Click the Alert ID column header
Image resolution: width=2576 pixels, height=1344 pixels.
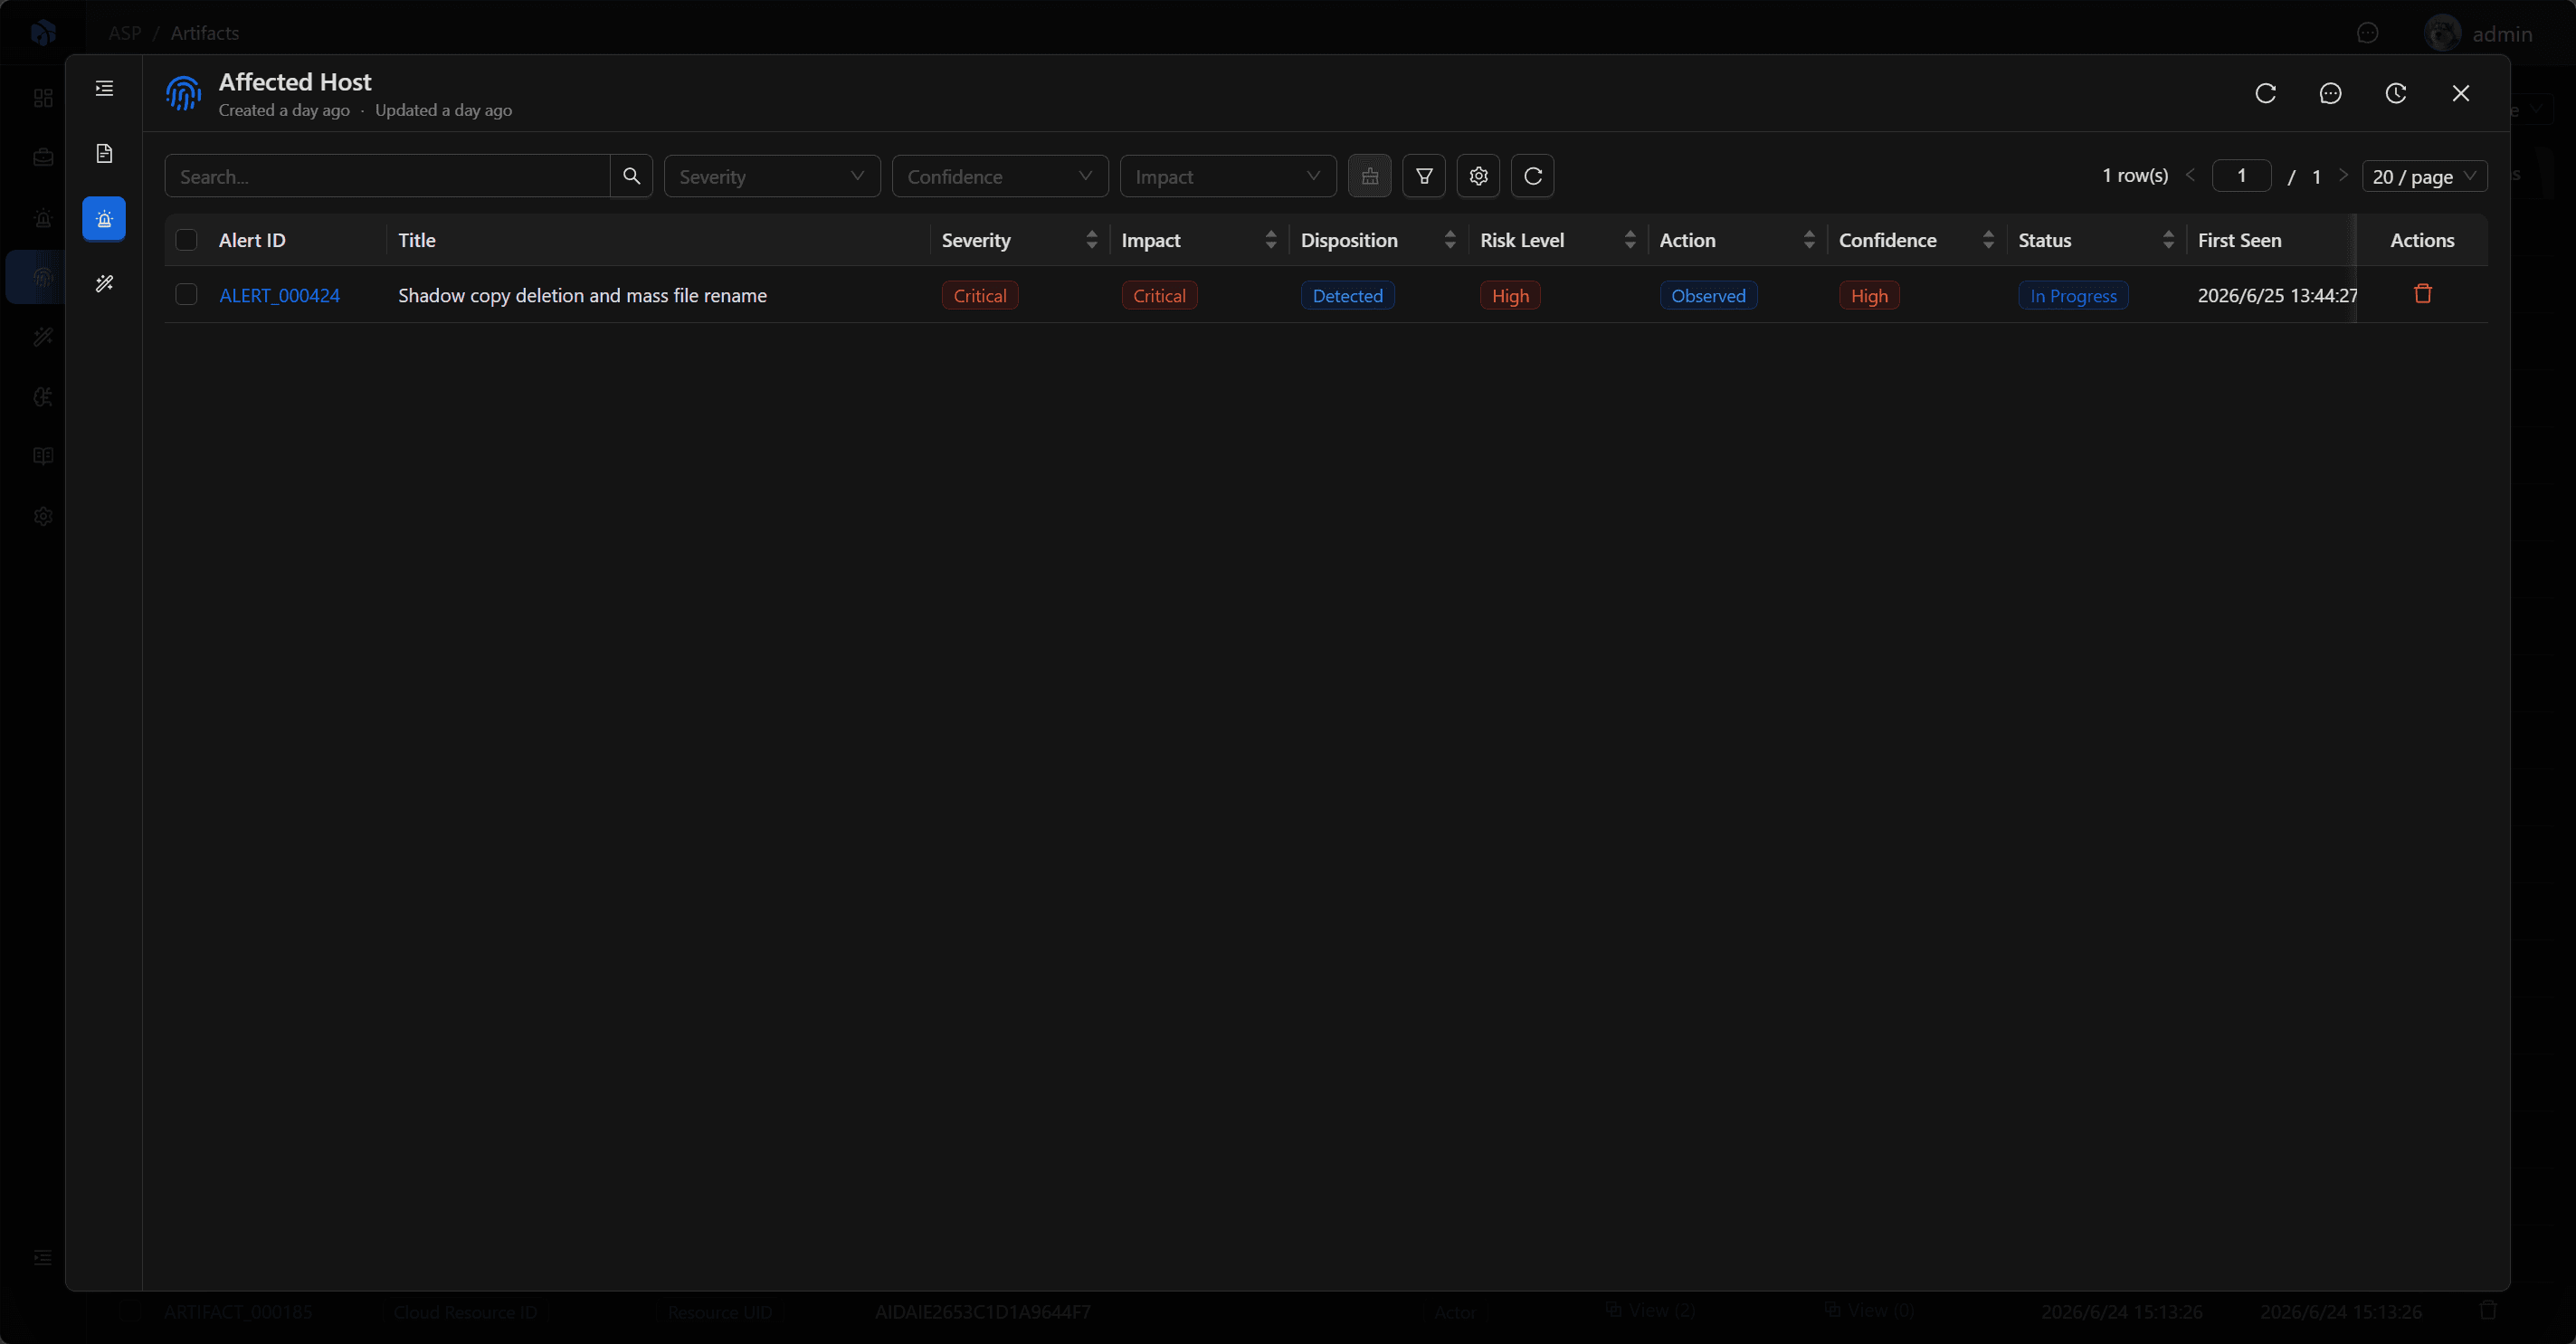coord(252,240)
